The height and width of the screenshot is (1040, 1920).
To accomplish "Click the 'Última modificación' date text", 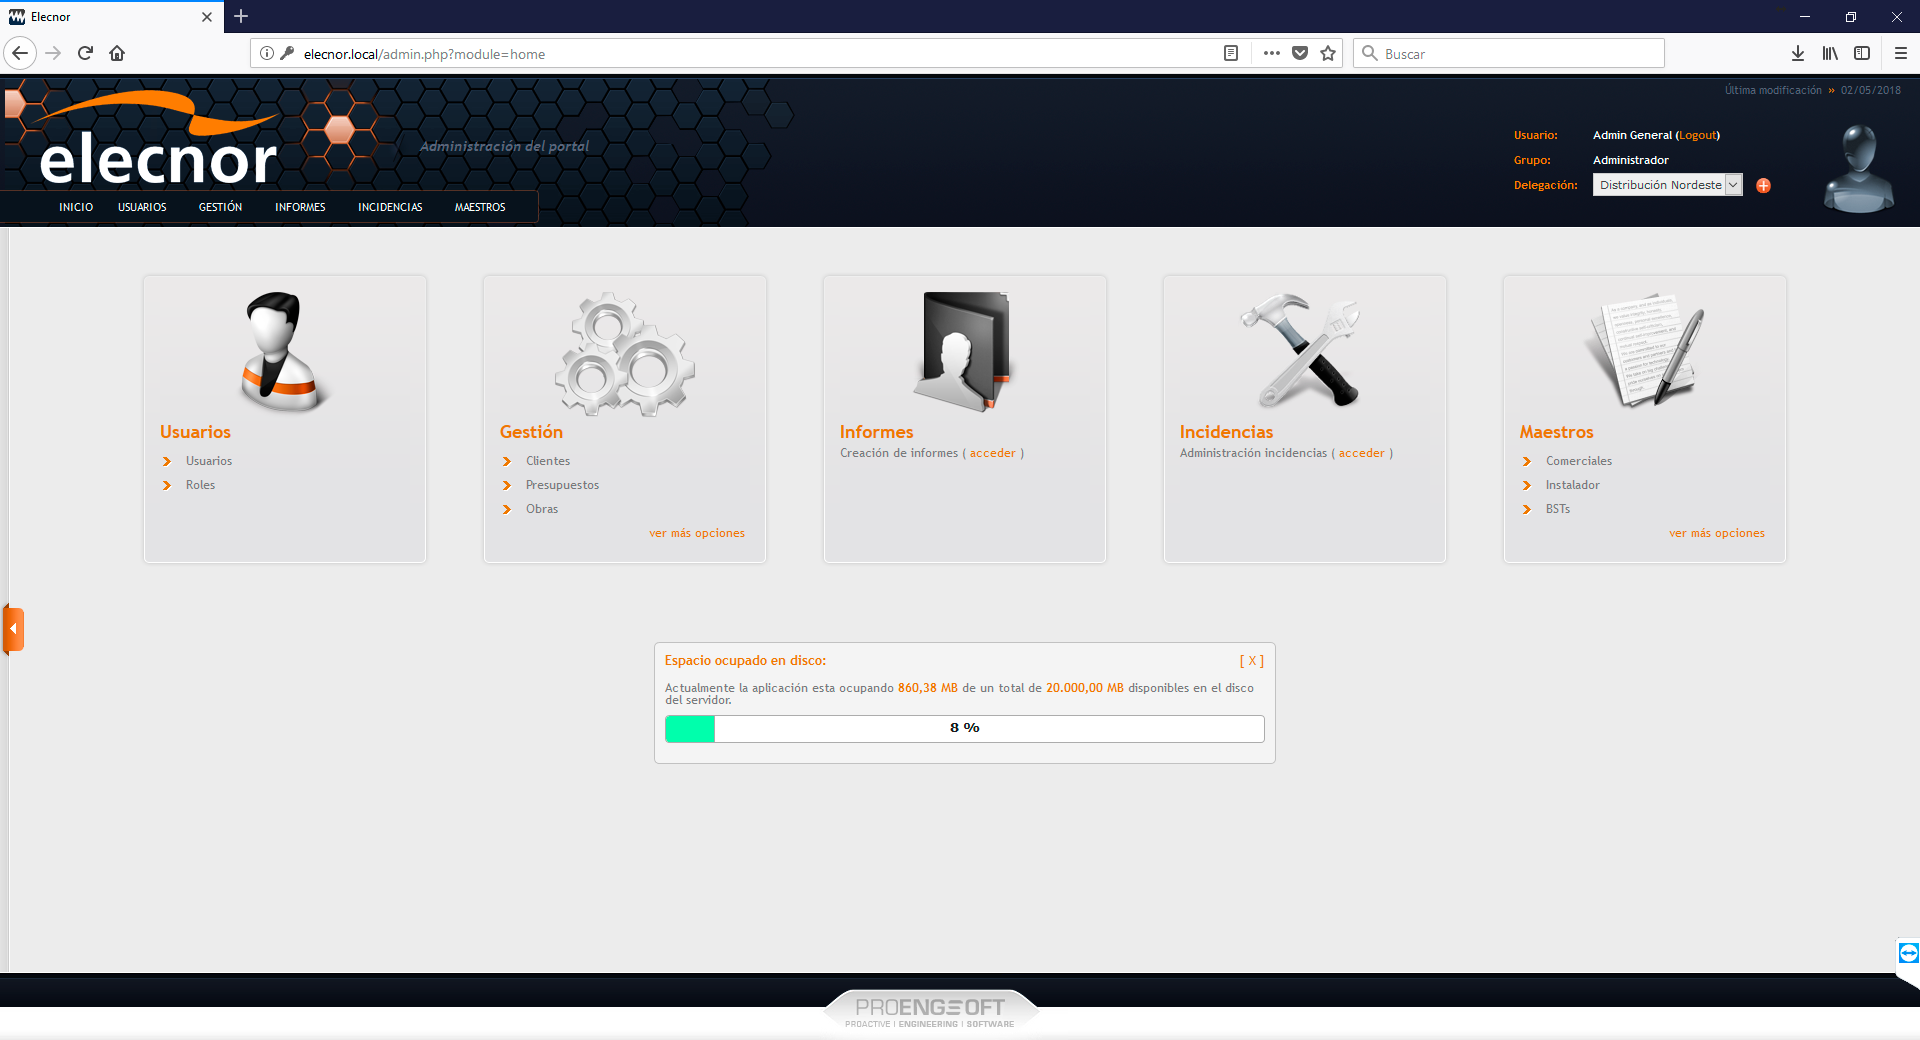I will point(1812,90).
